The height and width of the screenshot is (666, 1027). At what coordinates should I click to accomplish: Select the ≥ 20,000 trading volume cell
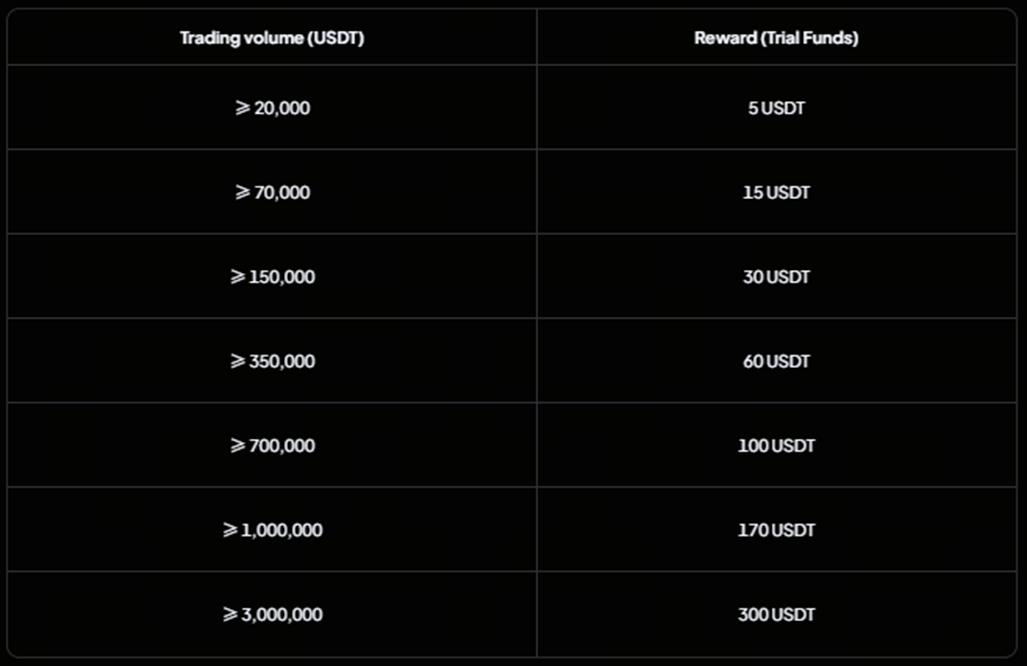272,108
